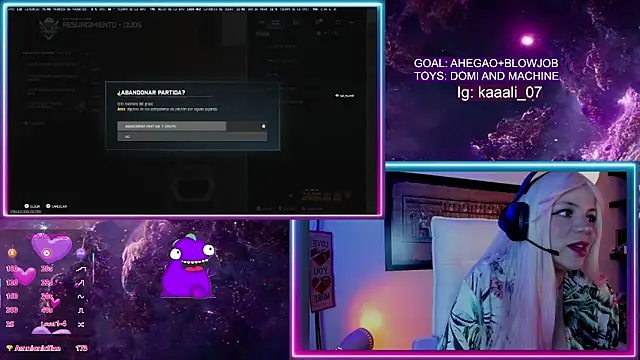Open the notifications icon in game header
Viewport: 640px width, 360px height.
point(320,22)
